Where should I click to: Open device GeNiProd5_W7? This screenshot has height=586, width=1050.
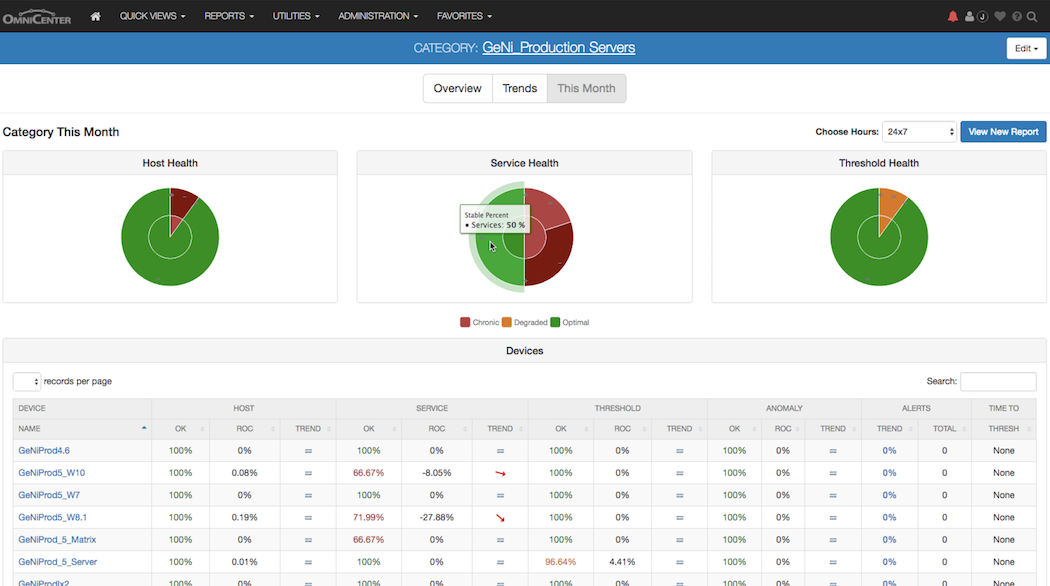(49, 495)
